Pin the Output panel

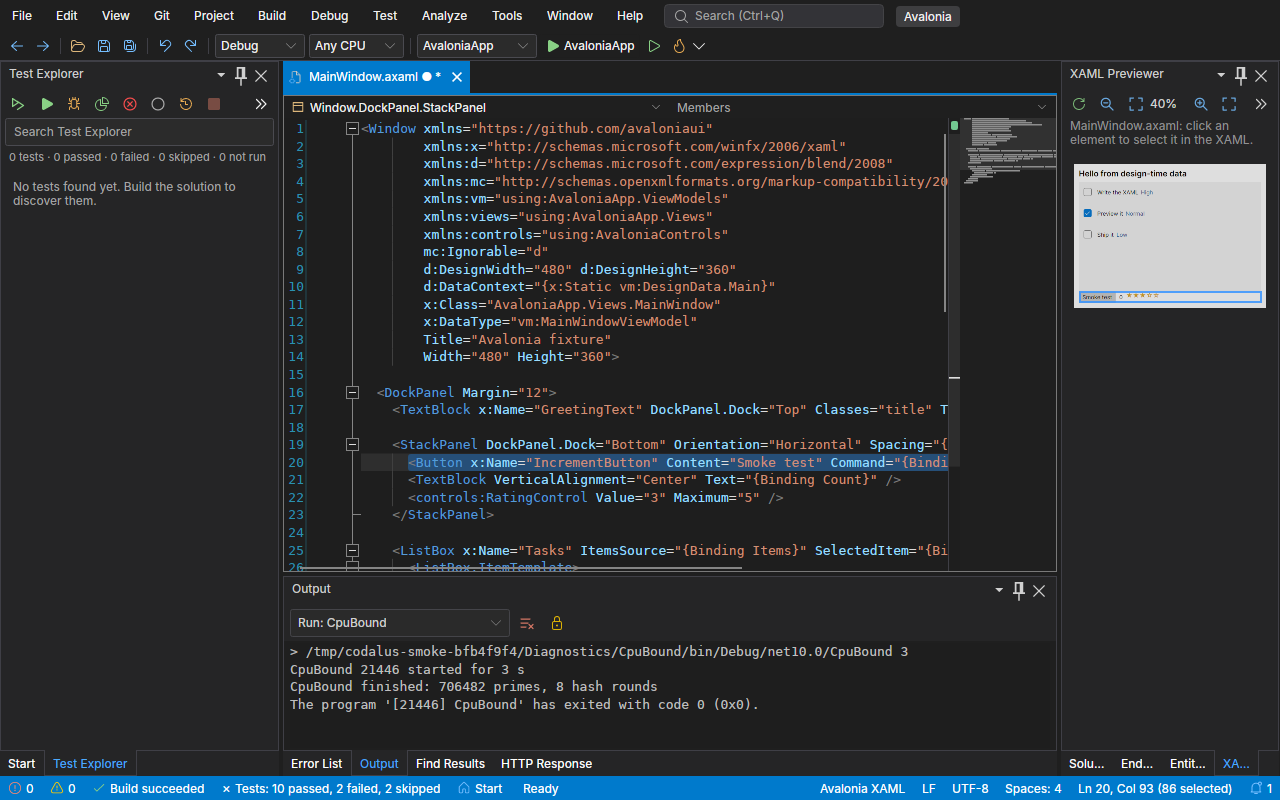[1019, 590]
